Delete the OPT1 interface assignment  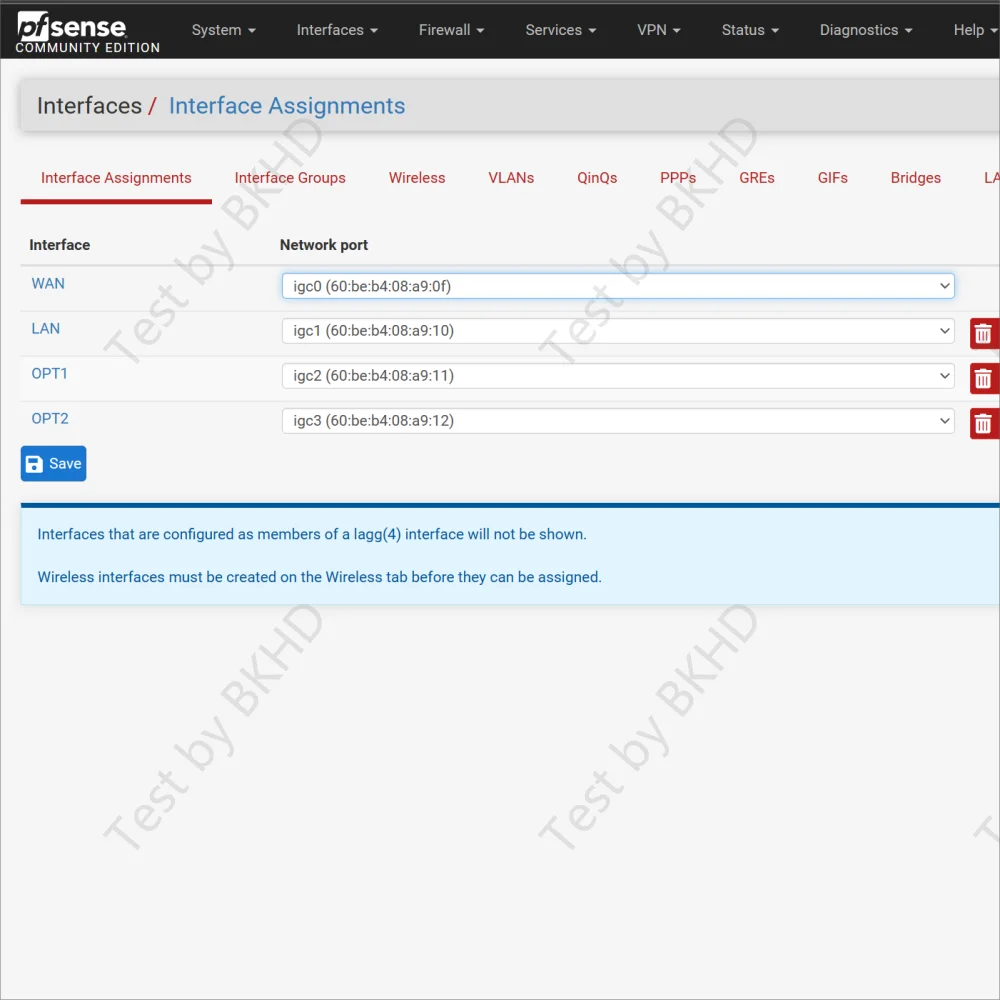coord(983,378)
